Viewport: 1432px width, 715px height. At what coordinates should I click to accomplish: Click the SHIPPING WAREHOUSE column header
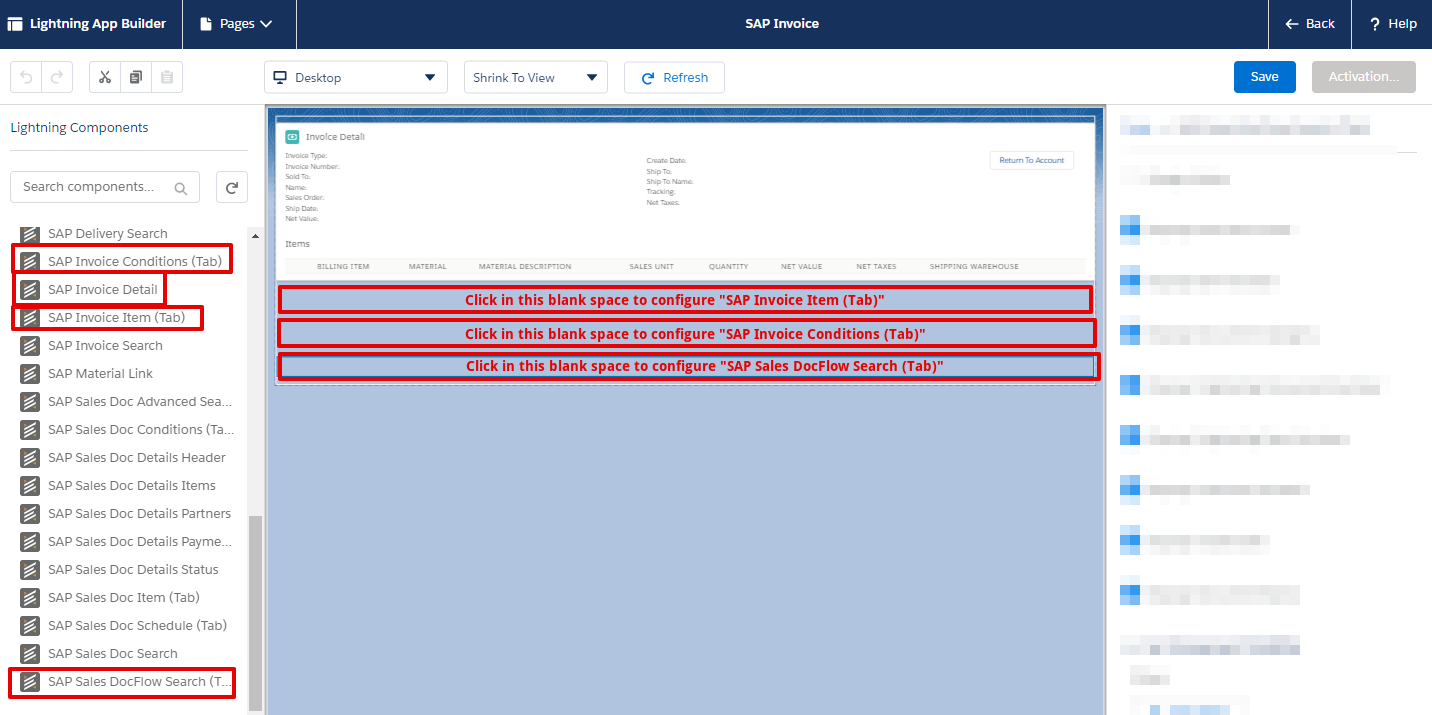(x=974, y=267)
